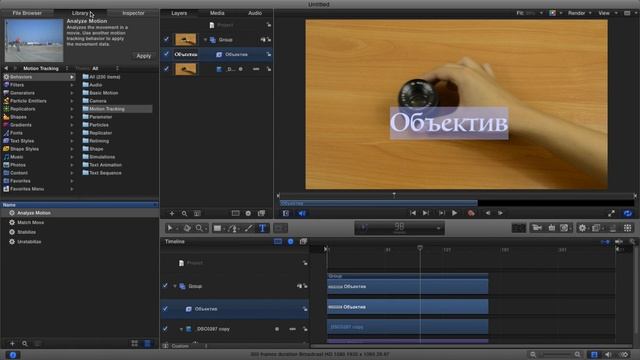This screenshot has height=360, width=640.
Task: Go to start of project
Action: click(413, 213)
